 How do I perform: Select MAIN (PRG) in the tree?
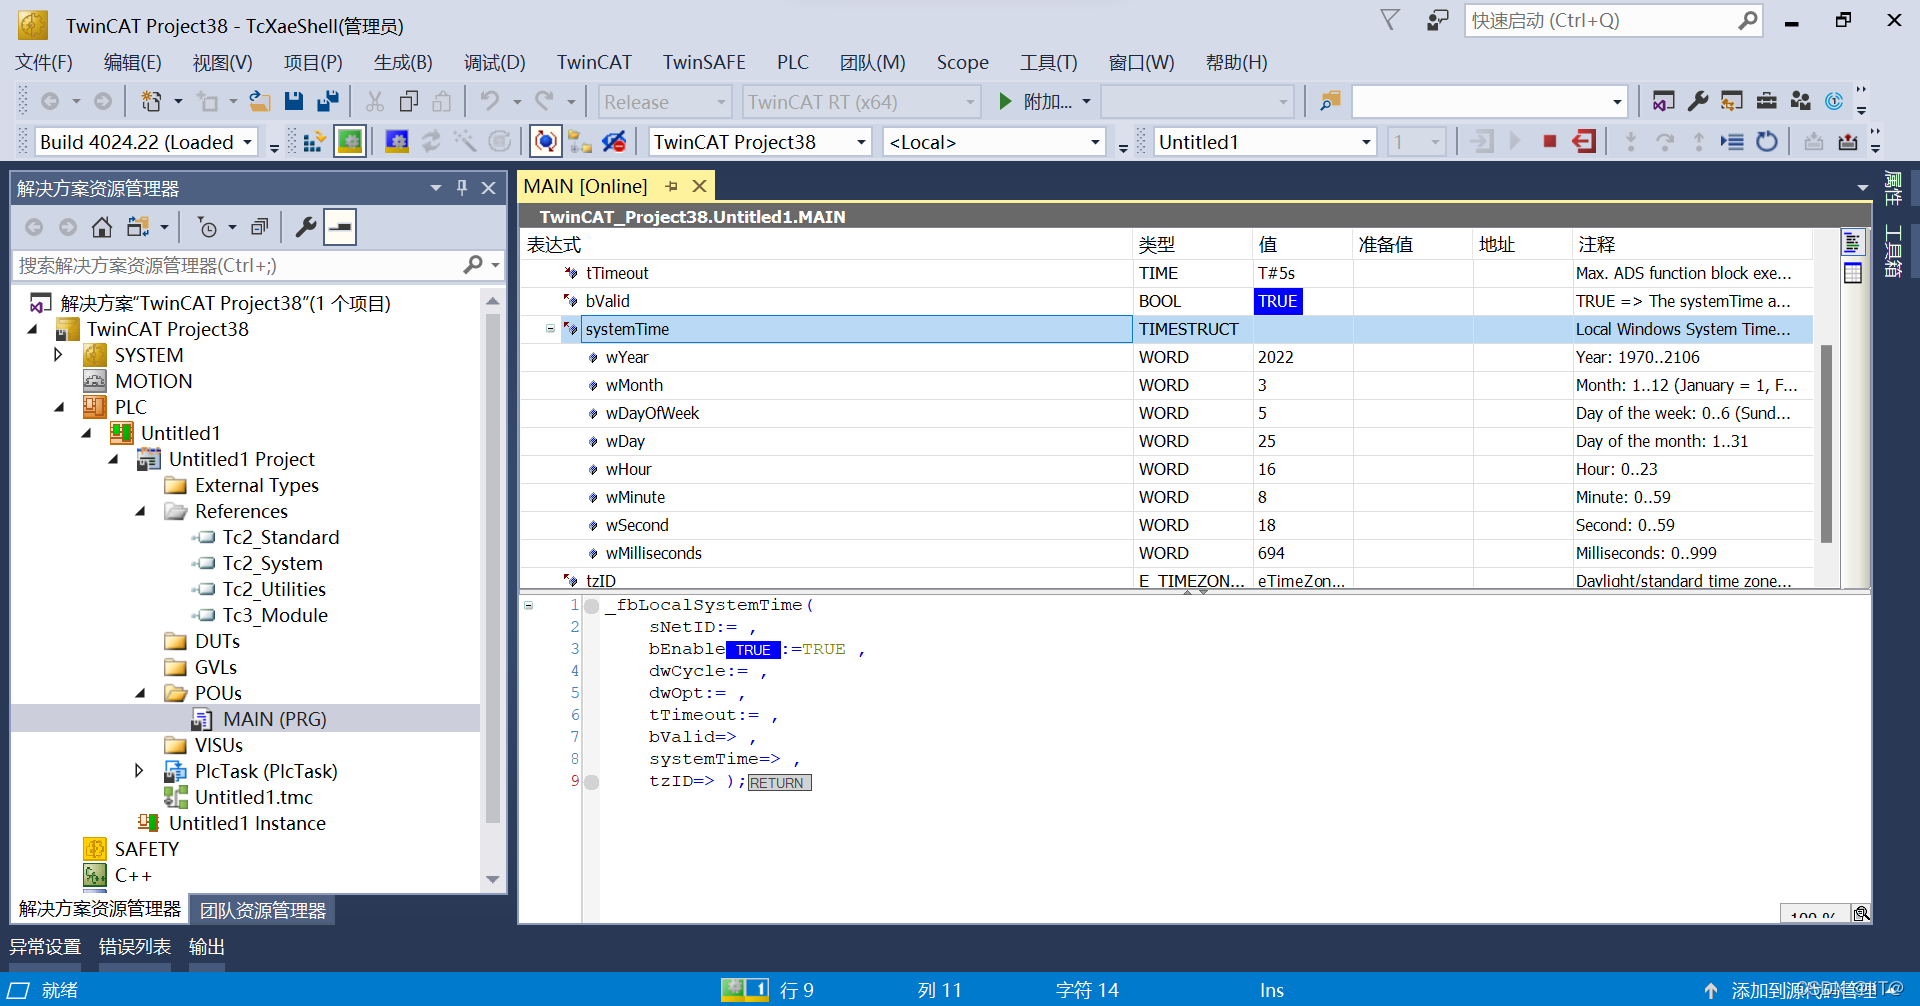pyautogui.click(x=274, y=719)
